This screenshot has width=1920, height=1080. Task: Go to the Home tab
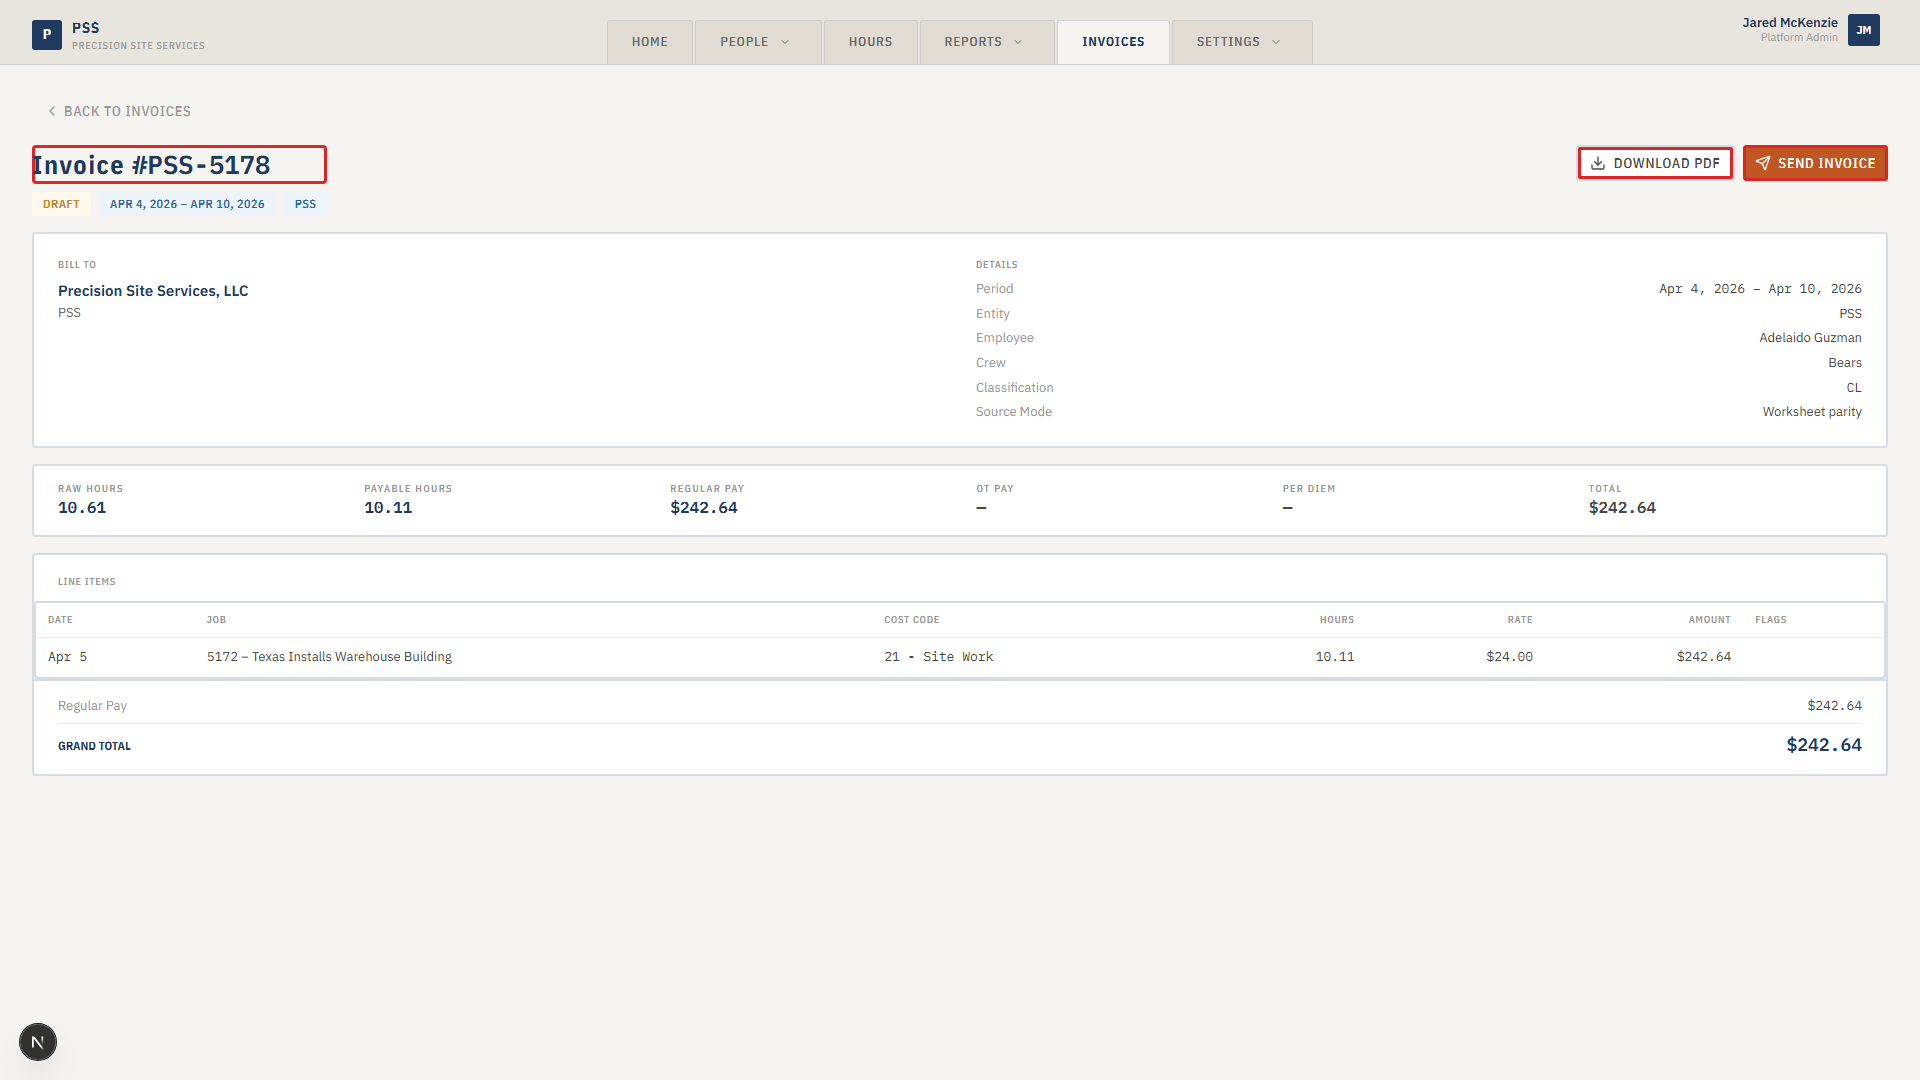click(x=650, y=42)
